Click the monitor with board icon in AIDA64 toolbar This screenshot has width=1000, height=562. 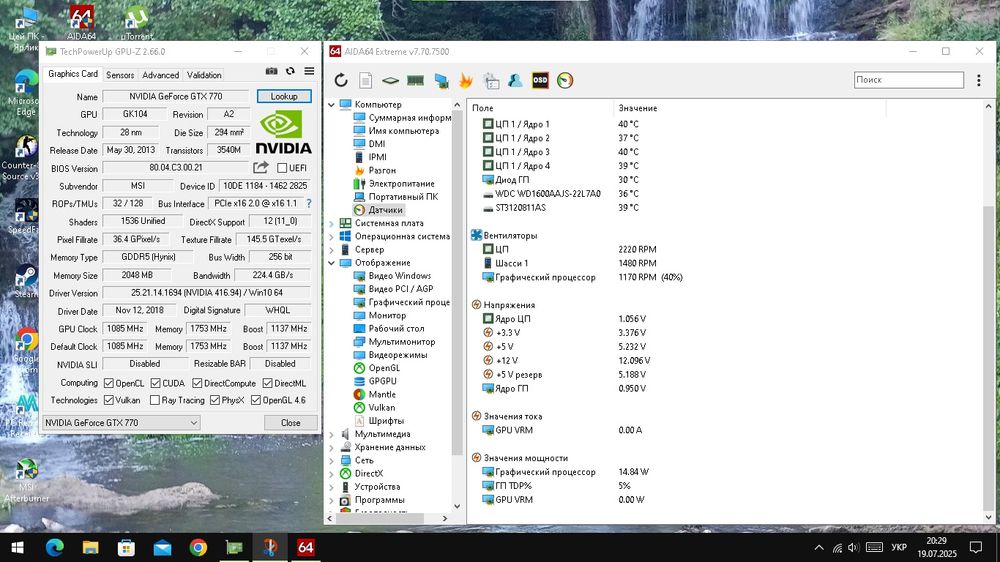point(441,80)
